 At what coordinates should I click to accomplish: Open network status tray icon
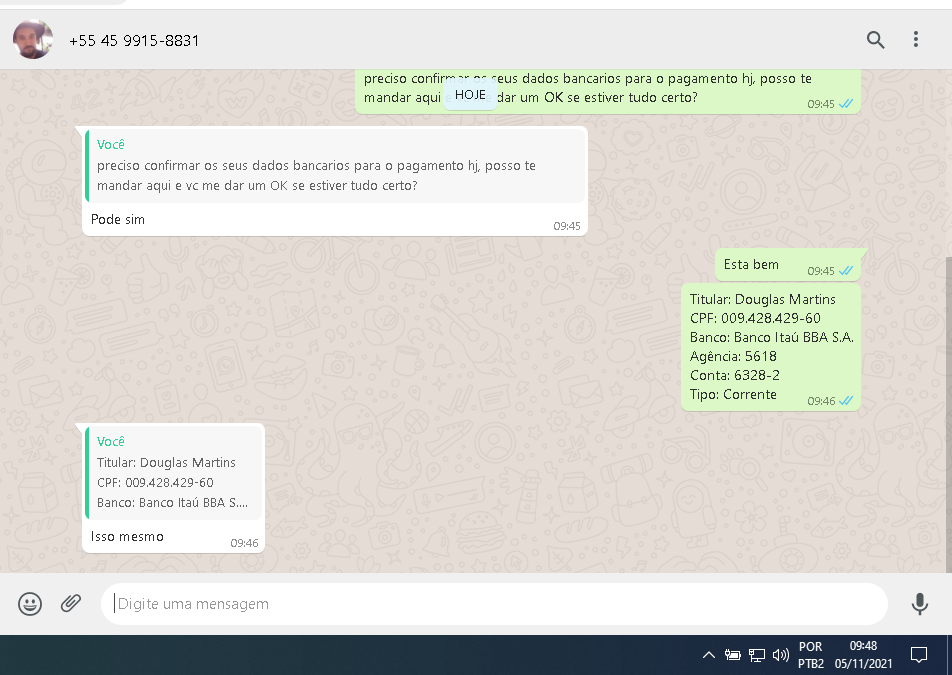(757, 655)
